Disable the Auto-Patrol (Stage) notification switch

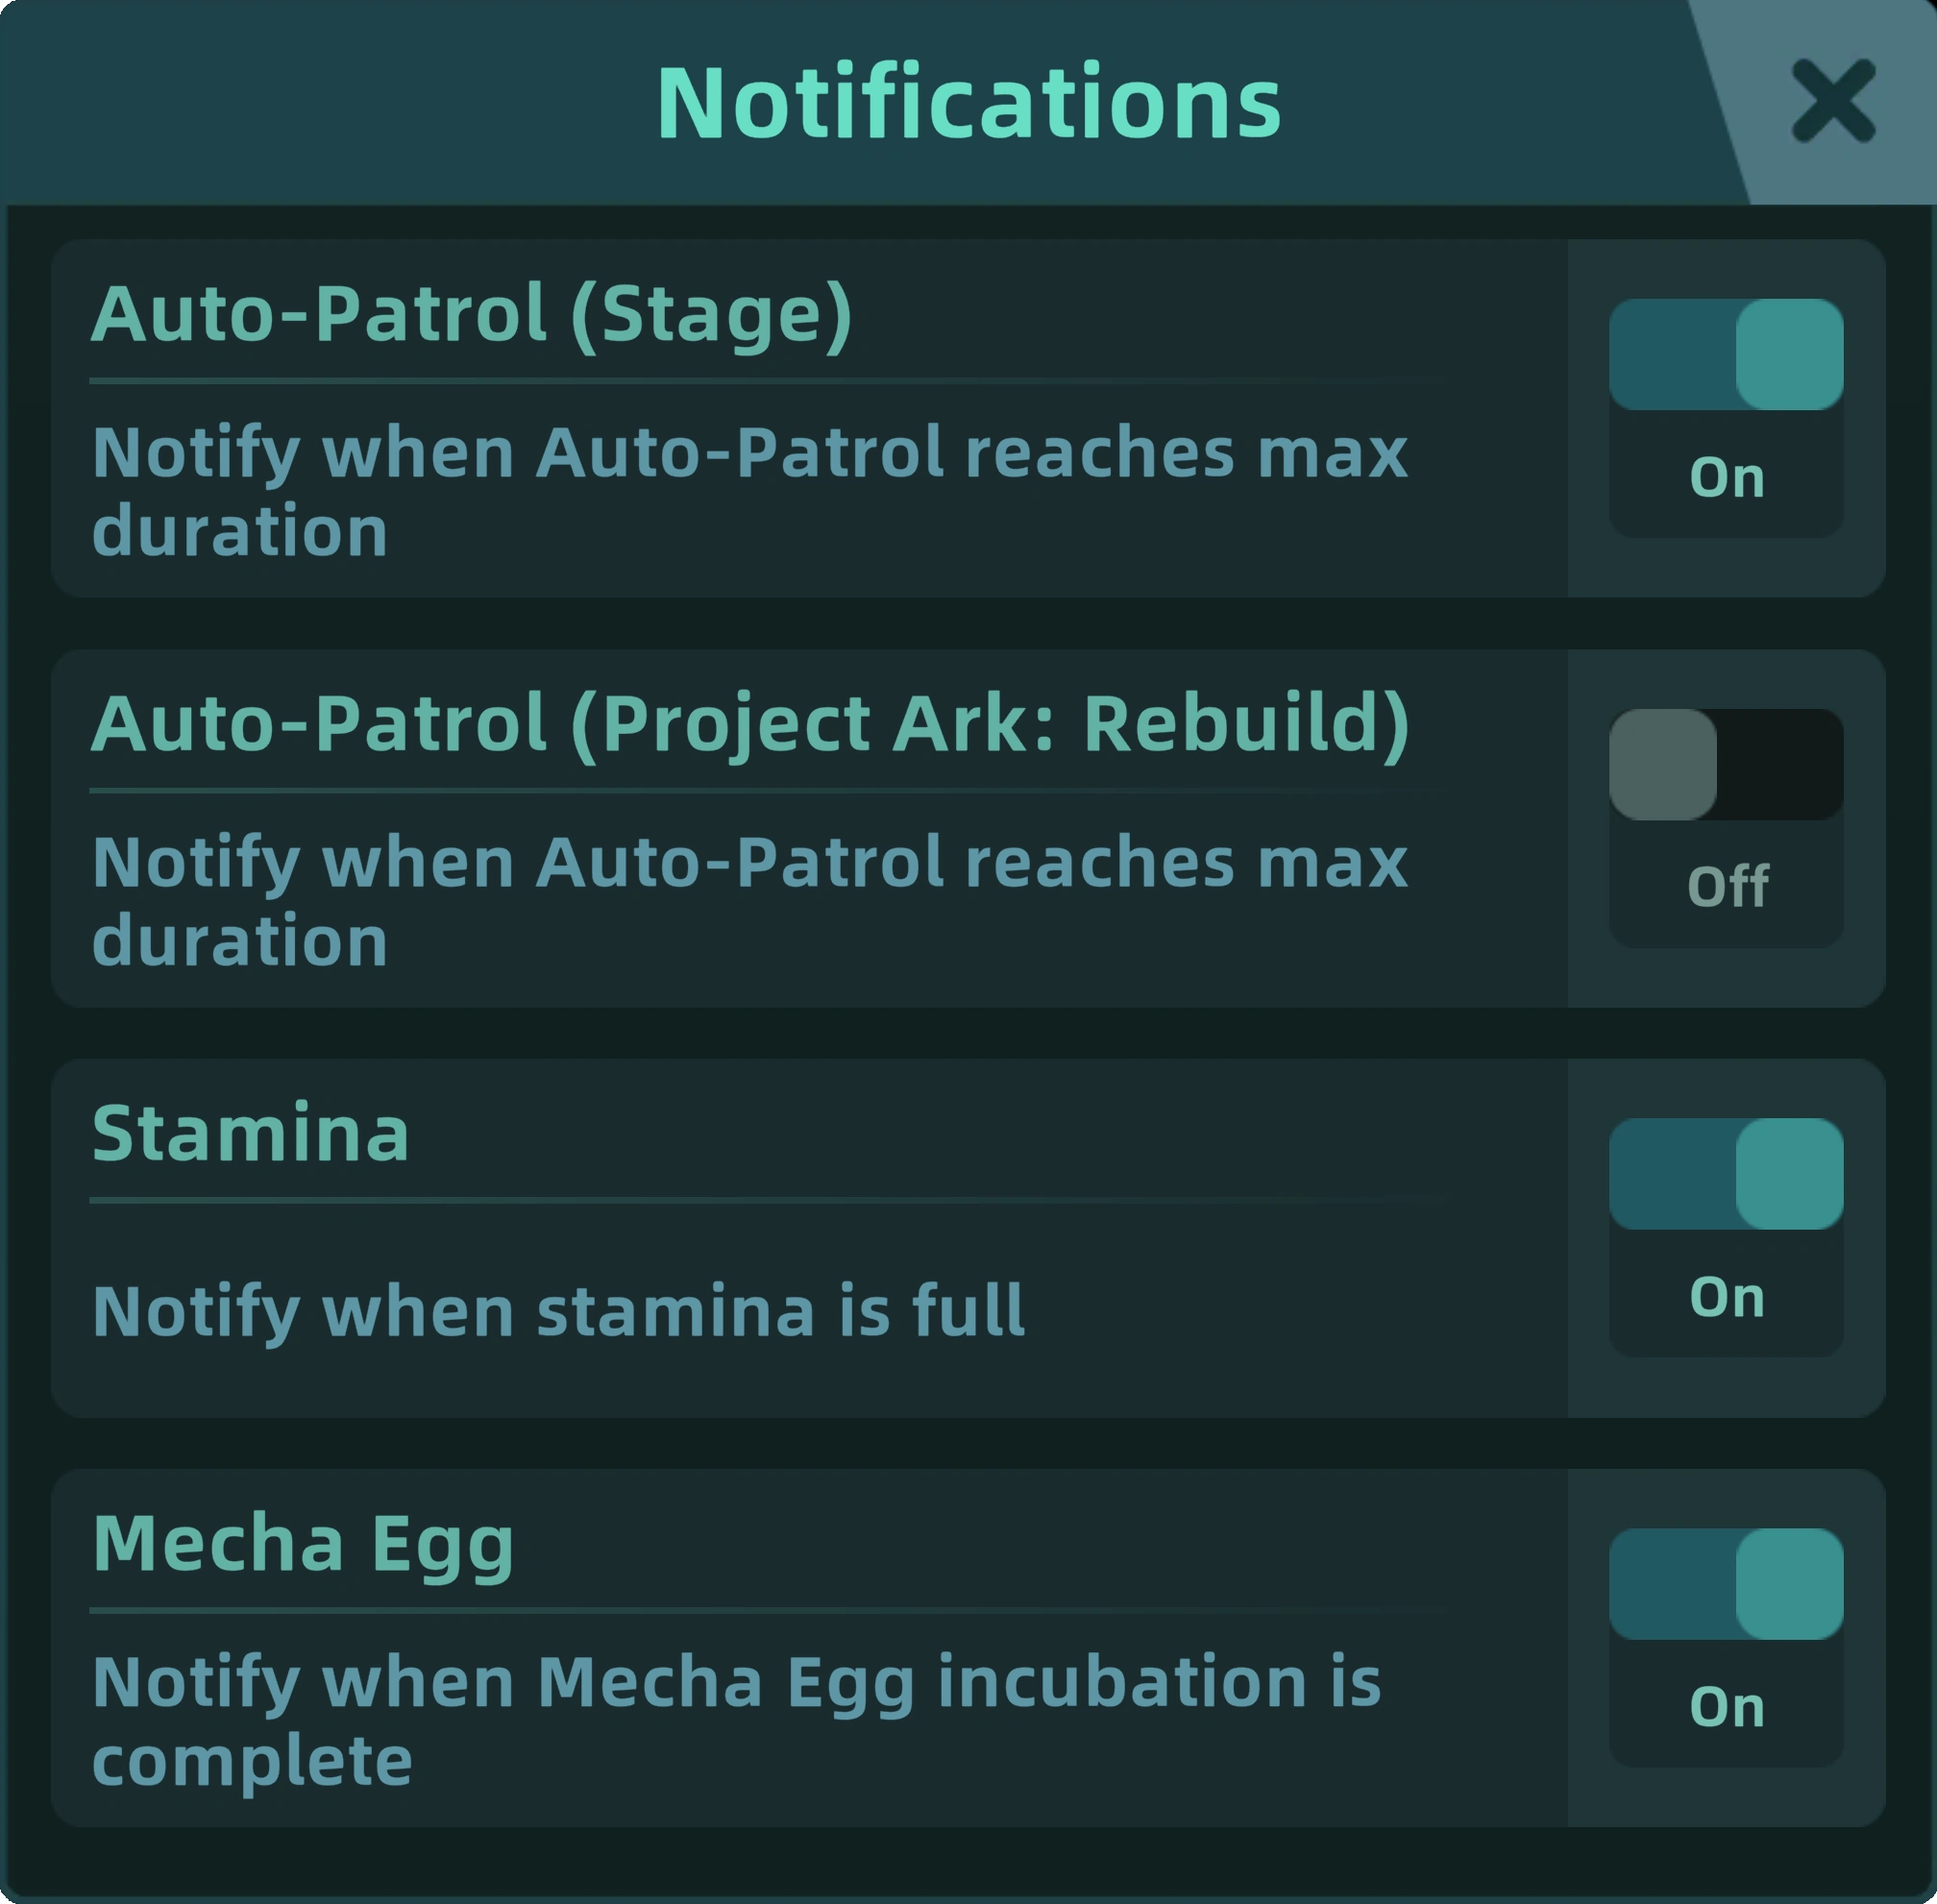1725,354
